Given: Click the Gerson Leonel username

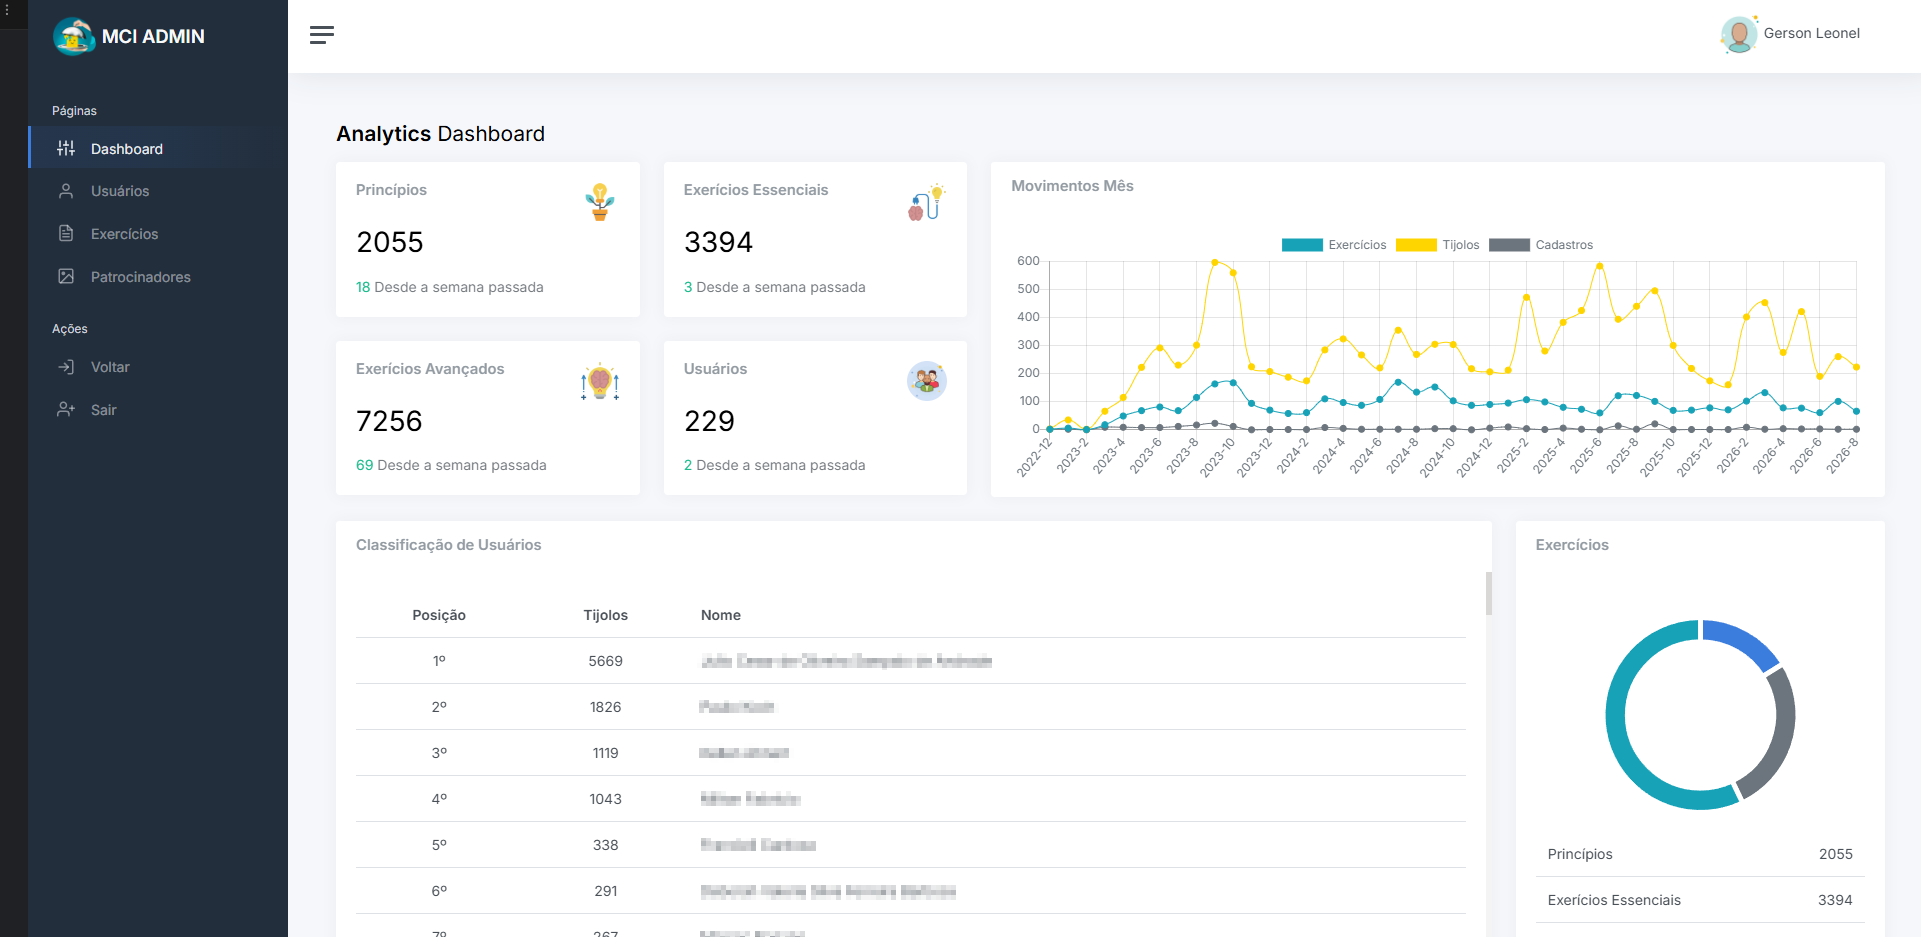Looking at the screenshot, I should tap(1811, 33).
